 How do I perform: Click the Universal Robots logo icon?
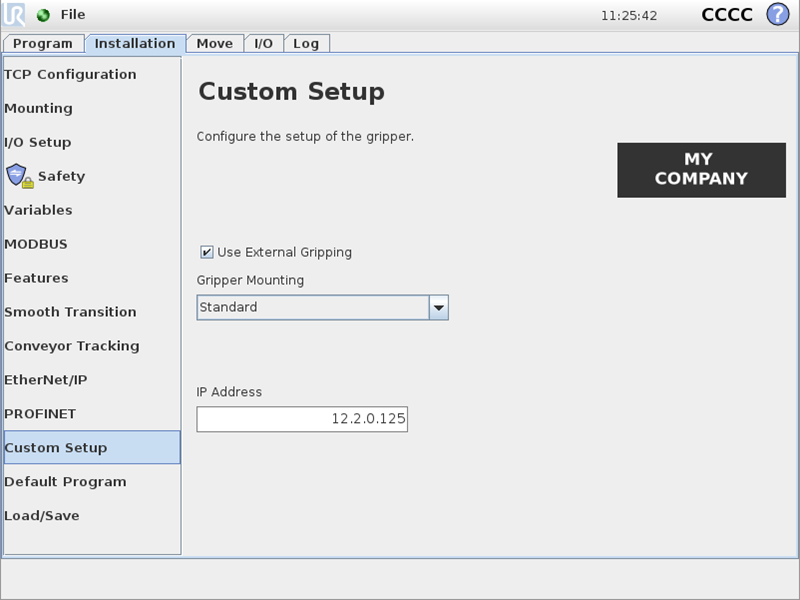tap(13, 14)
